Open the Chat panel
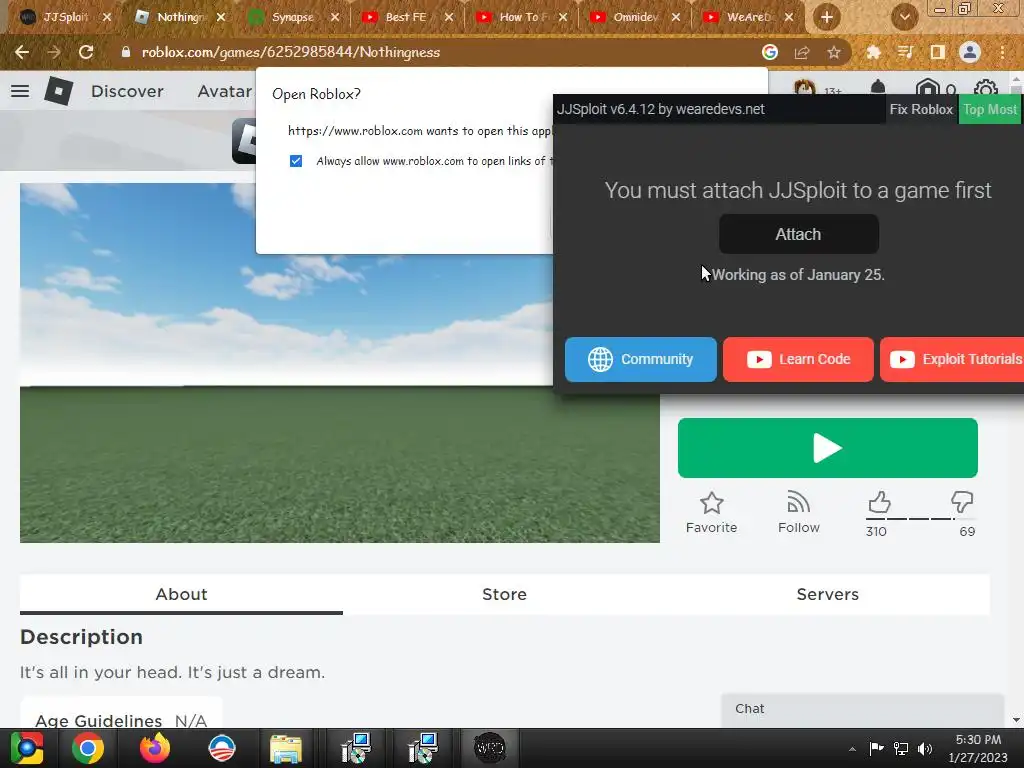1024x768 pixels. (862, 709)
